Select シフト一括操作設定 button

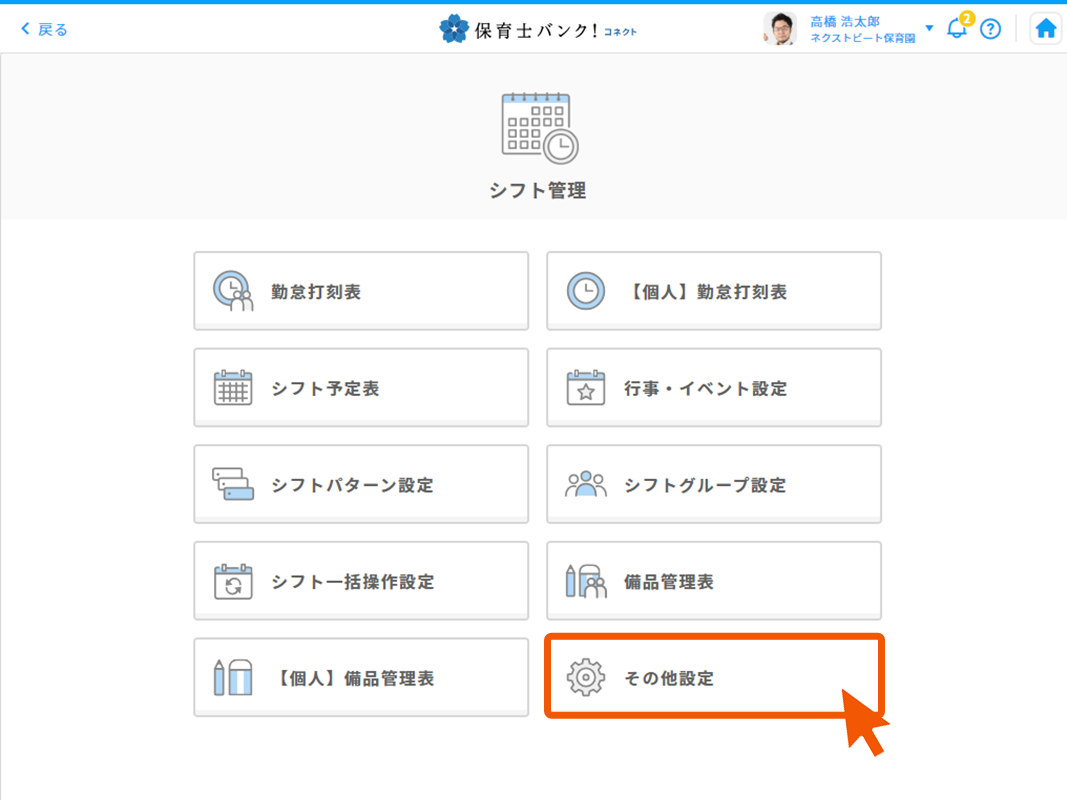361,582
